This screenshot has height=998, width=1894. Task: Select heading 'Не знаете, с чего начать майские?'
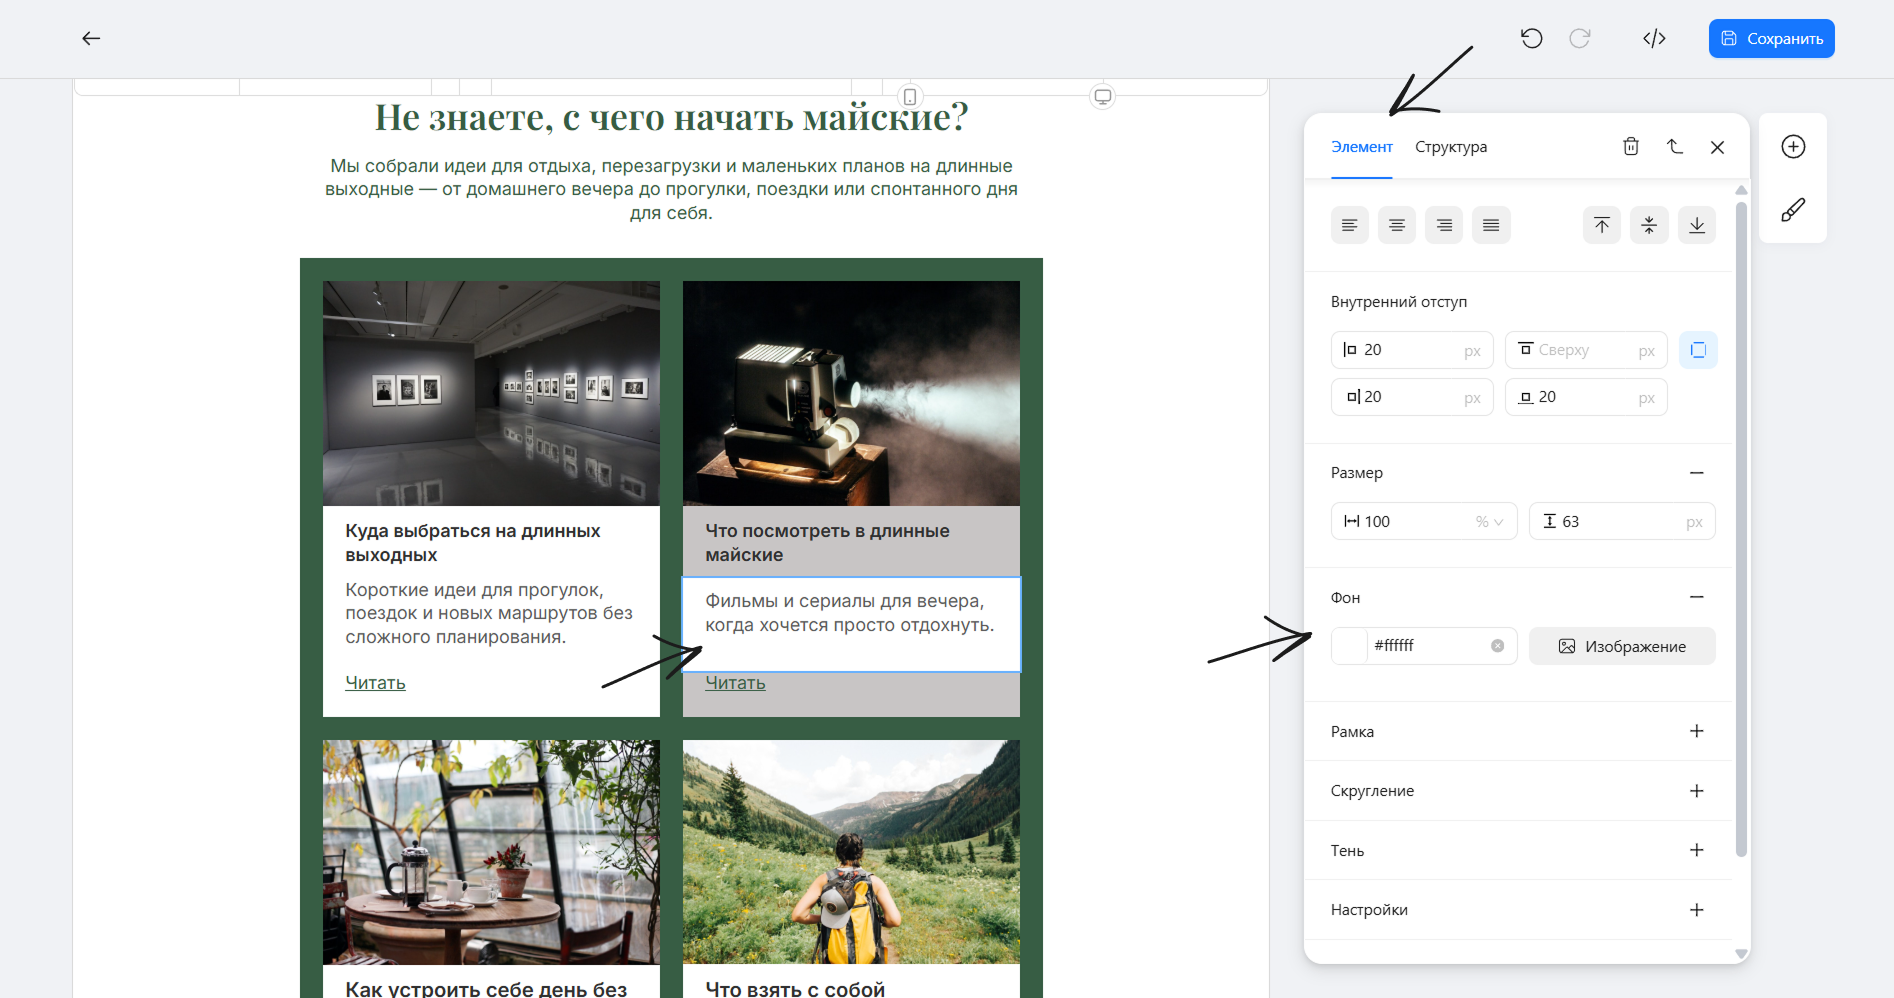(x=671, y=117)
